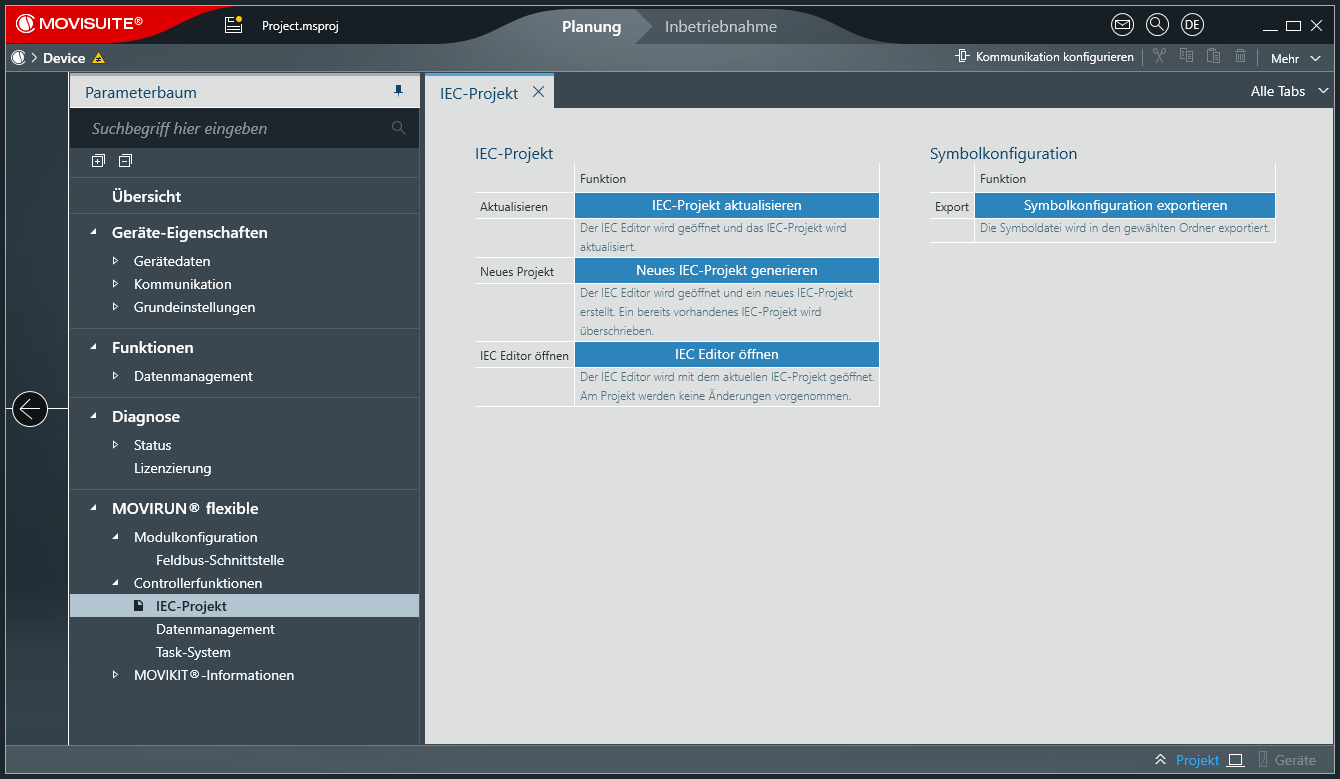
Task: Open the Alle Tabs dropdown
Action: (1290, 91)
